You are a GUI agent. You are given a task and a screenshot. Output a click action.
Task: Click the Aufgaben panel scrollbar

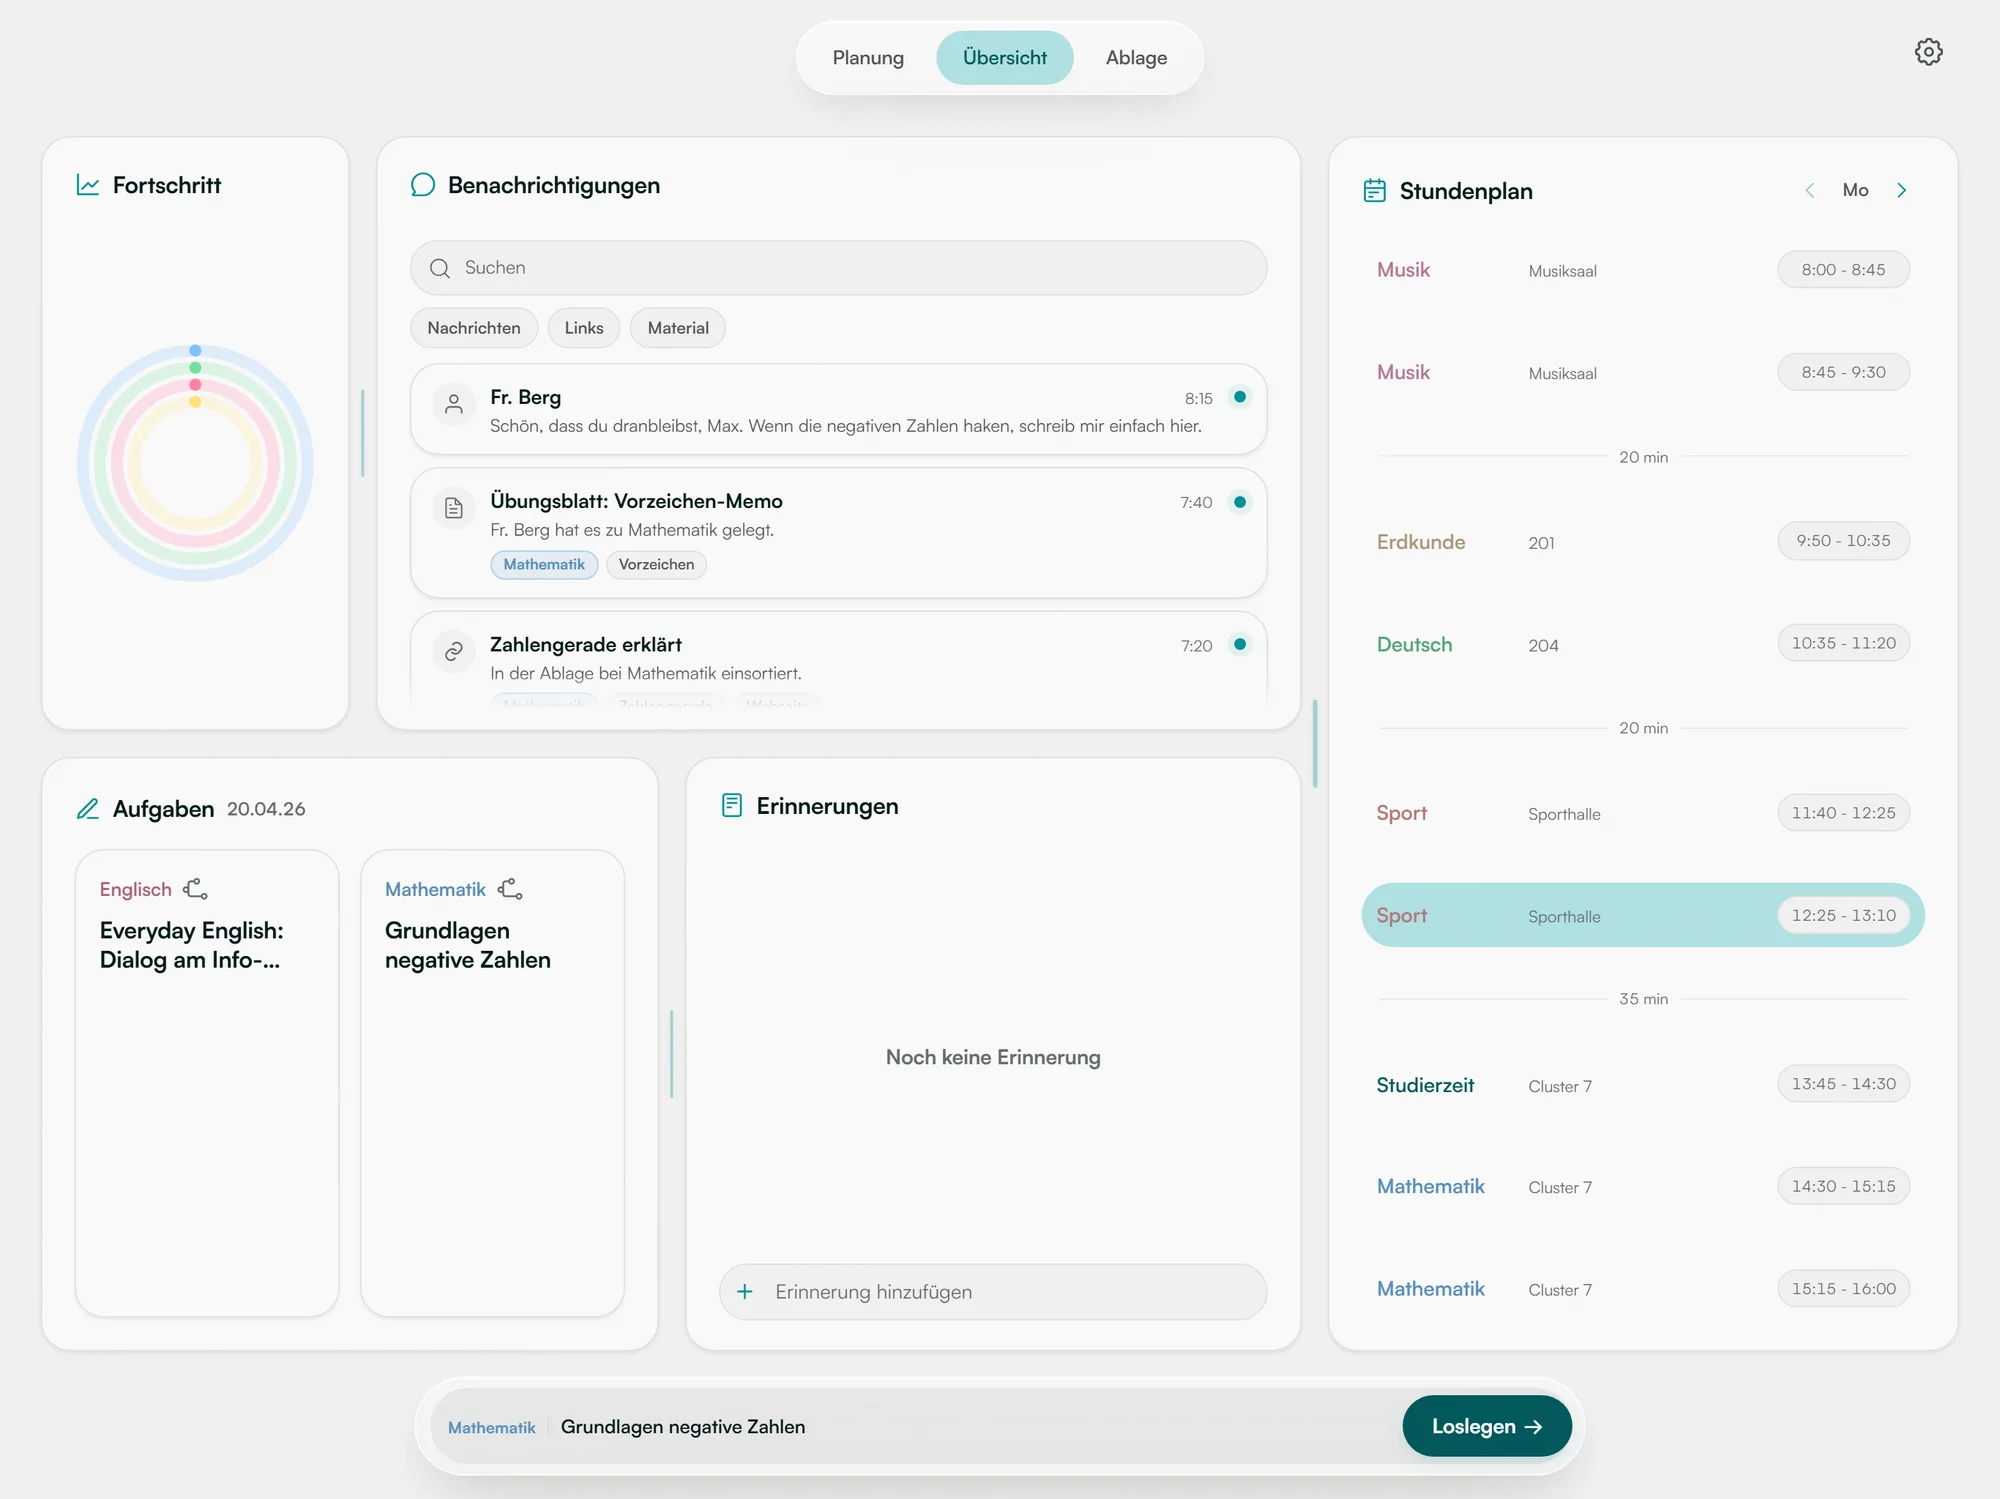[x=671, y=1054]
